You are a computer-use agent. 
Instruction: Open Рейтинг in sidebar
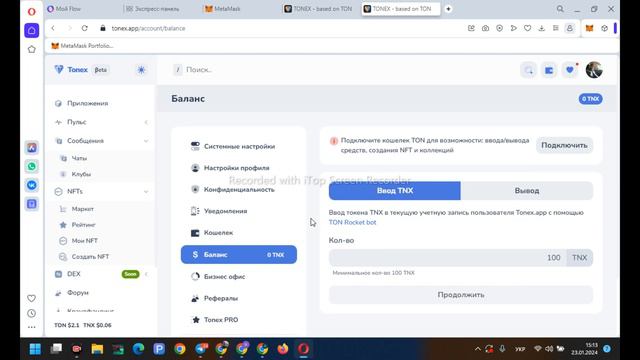coord(83,225)
